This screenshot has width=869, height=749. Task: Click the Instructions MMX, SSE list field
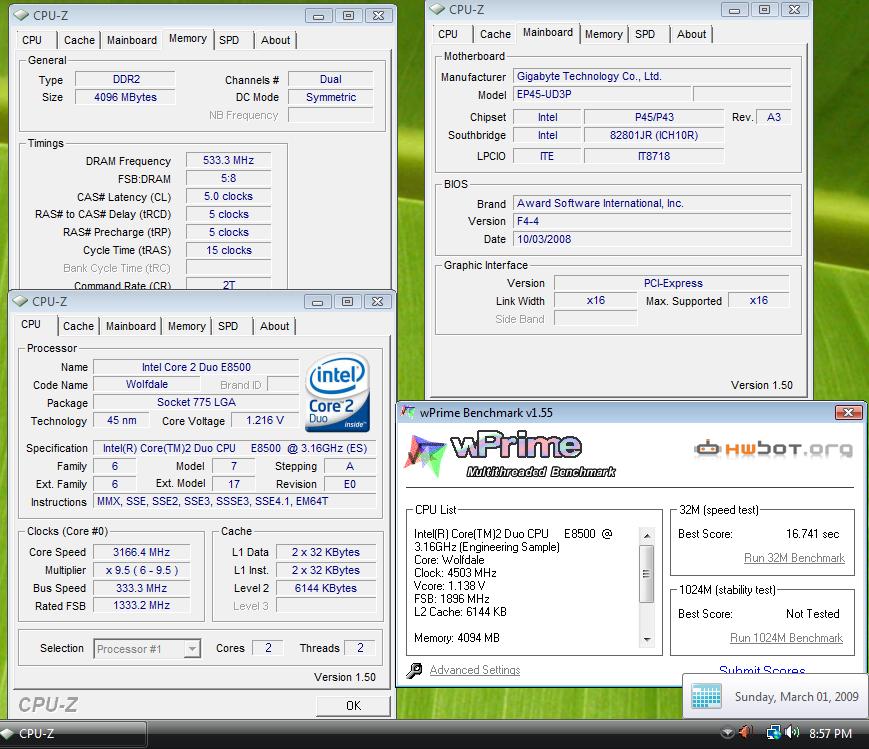235,501
